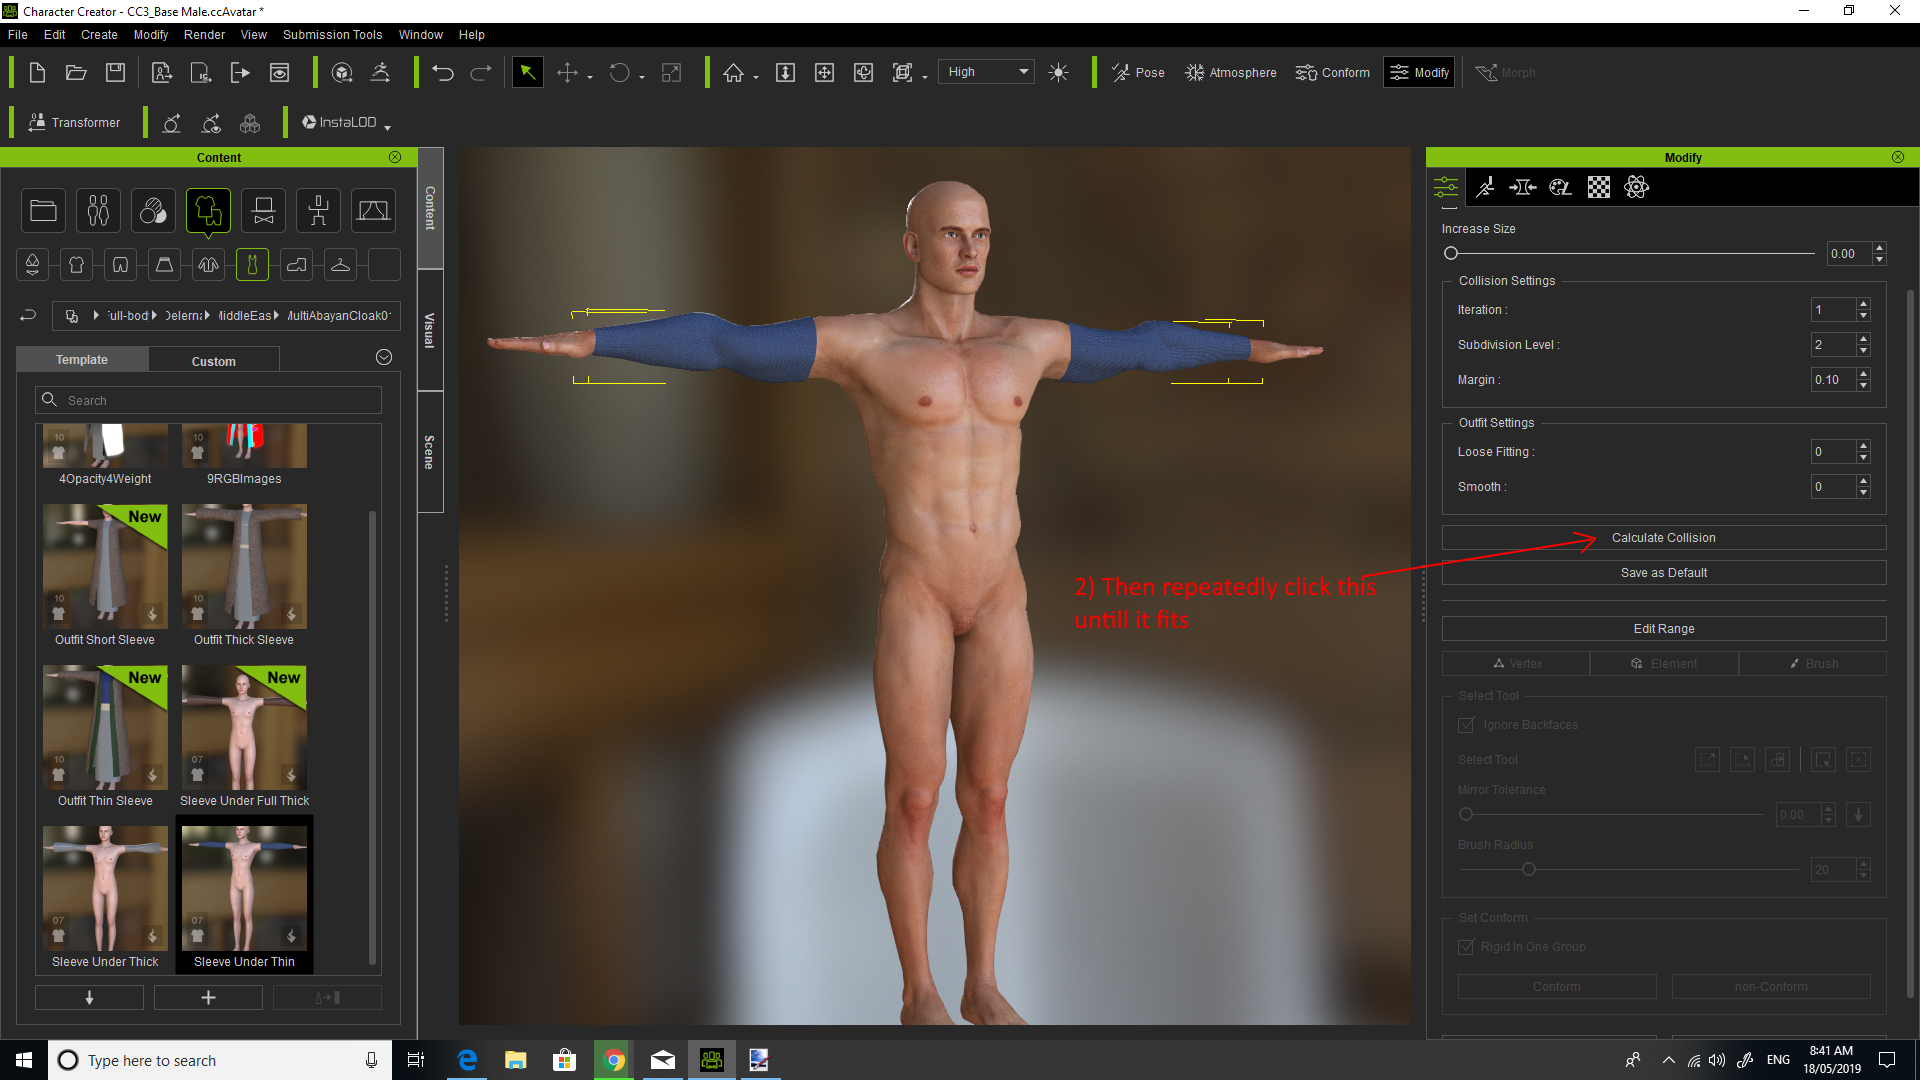Image resolution: width=1920 pixels, height=1080 pixels.
Task: Open Google Chrome from the taskbar
Action: (x=614, y=1060)
